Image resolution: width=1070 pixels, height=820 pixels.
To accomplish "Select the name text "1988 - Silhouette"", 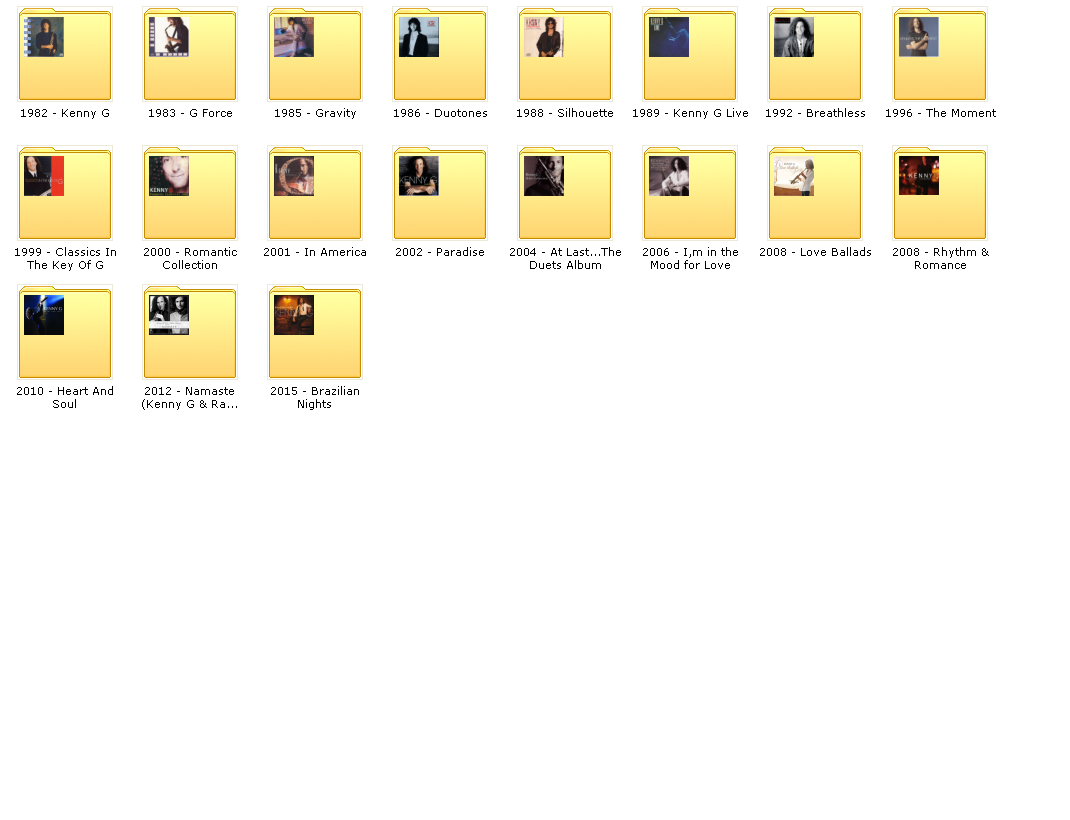I will click(x=565, y=113).
